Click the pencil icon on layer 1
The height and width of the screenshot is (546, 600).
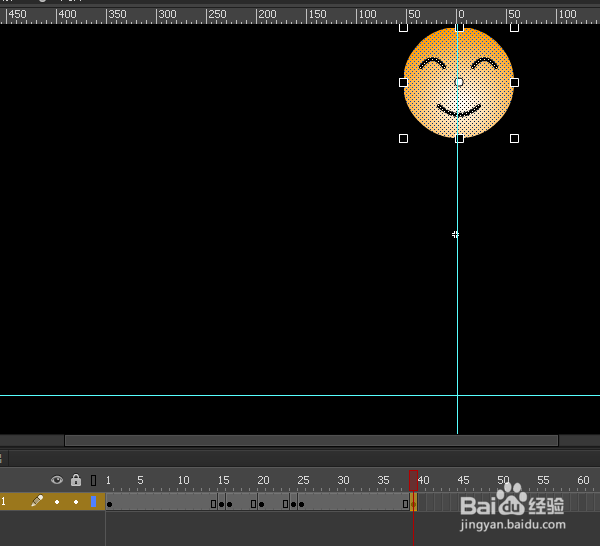coord(37,500)
